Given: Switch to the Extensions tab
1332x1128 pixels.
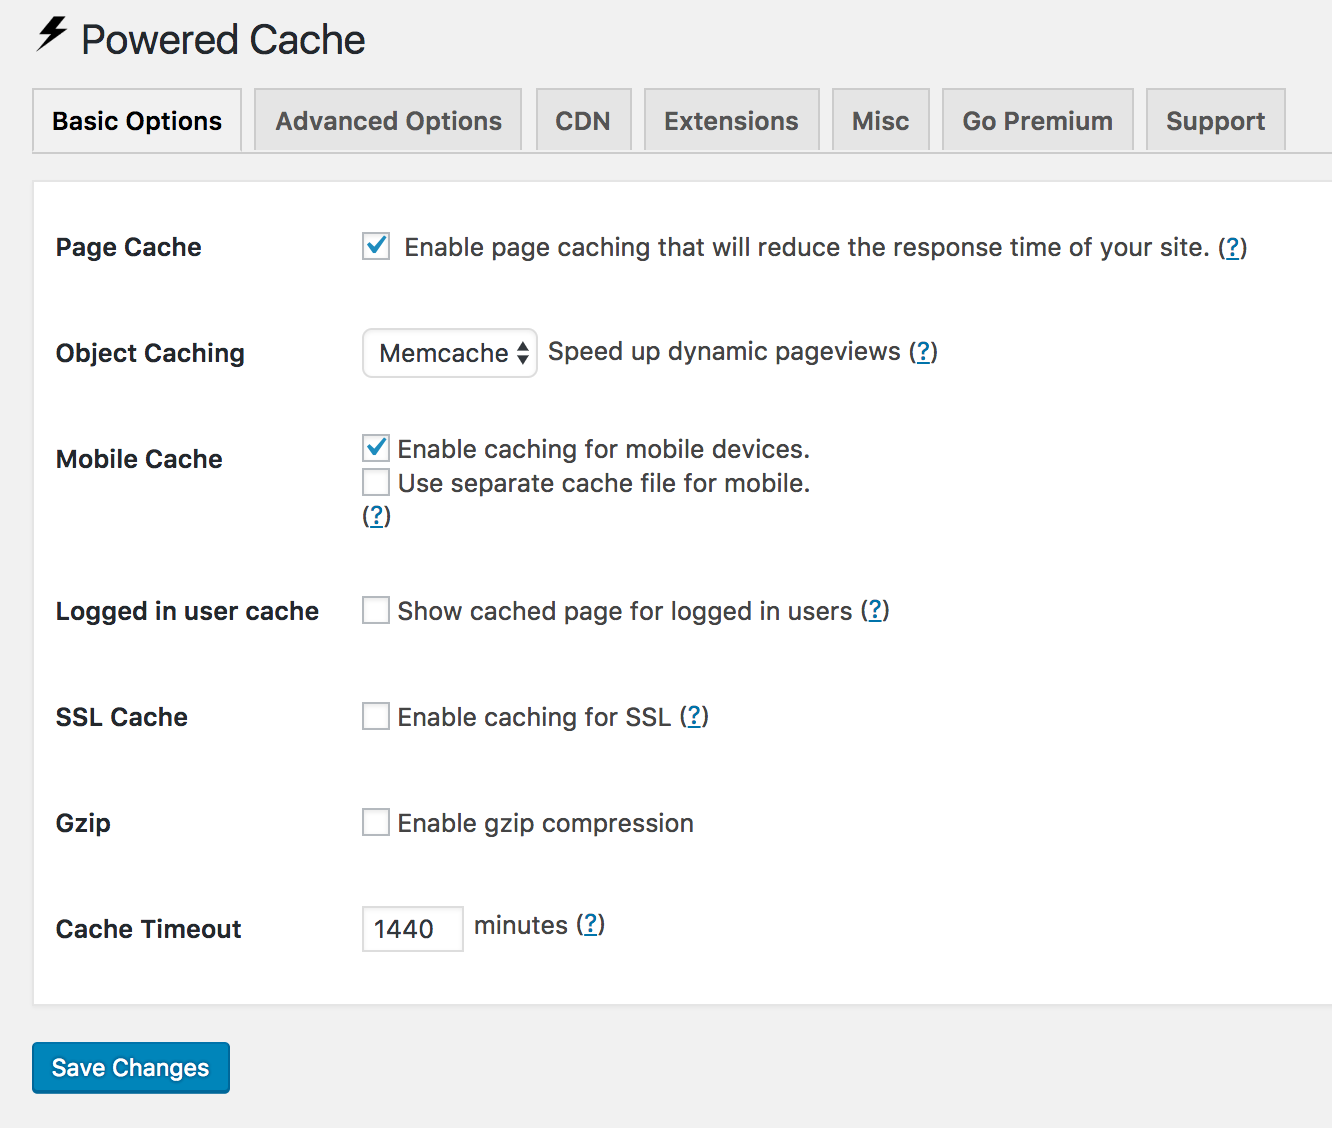Looking at the screenshot, I should coord(731,120).
